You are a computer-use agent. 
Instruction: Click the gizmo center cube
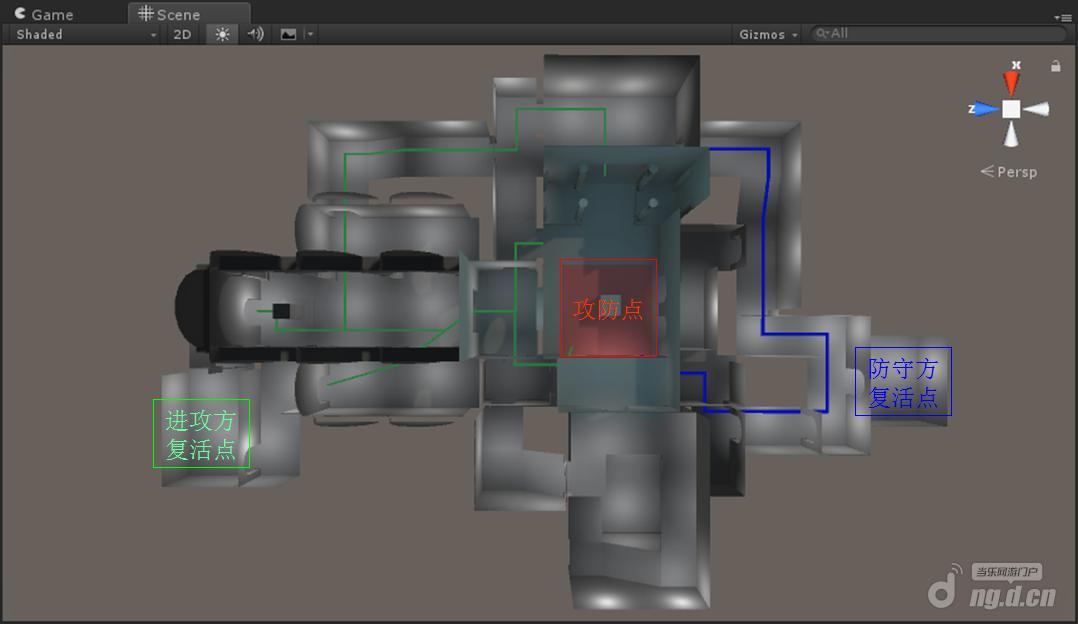(x=1012, y=109)
